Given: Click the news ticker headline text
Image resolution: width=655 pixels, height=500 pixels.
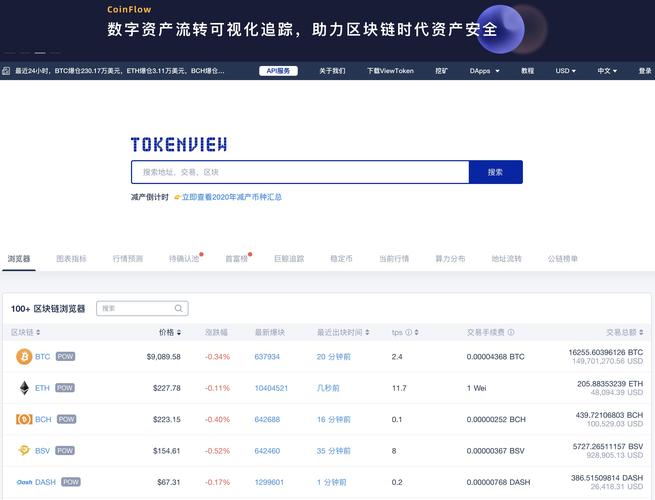Looking at the screenshot, I should [x=120, y=71].
